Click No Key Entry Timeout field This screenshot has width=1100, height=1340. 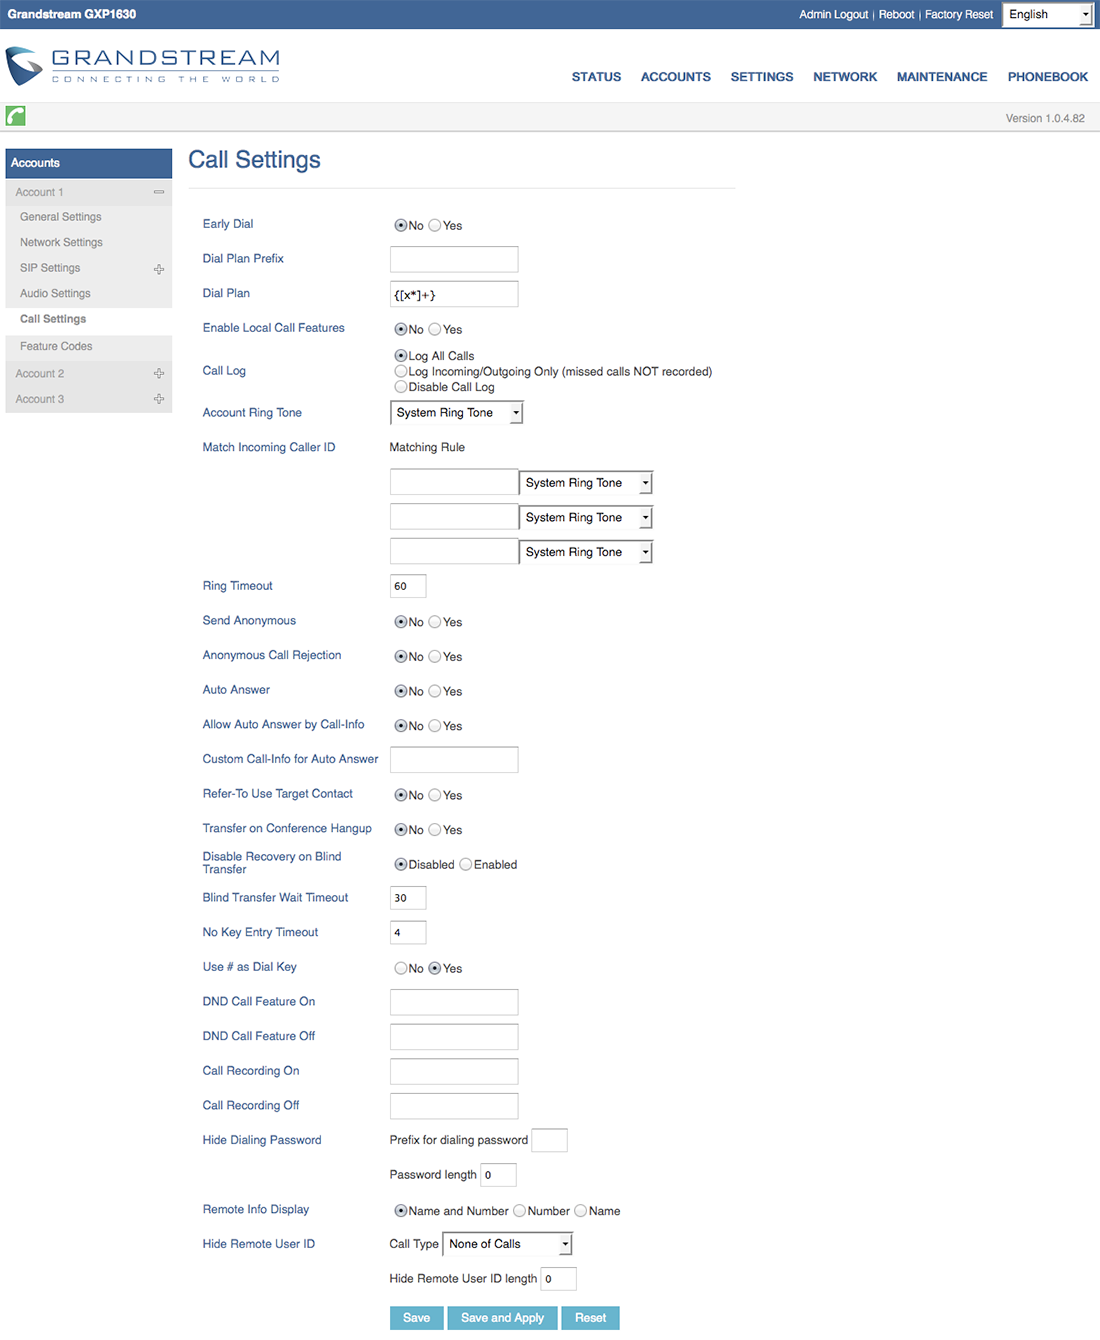pyautogui.click(x=408, y=933)
